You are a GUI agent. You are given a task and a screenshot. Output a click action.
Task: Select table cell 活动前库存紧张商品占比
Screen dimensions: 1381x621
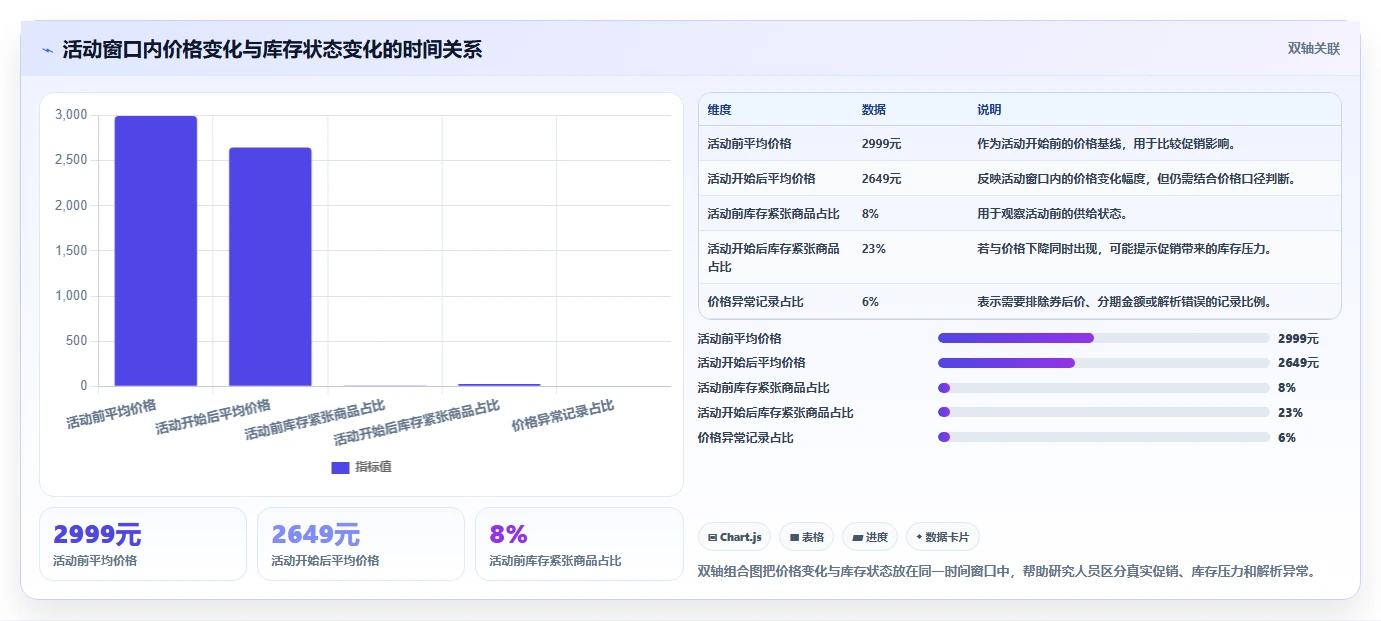(773, 214)
